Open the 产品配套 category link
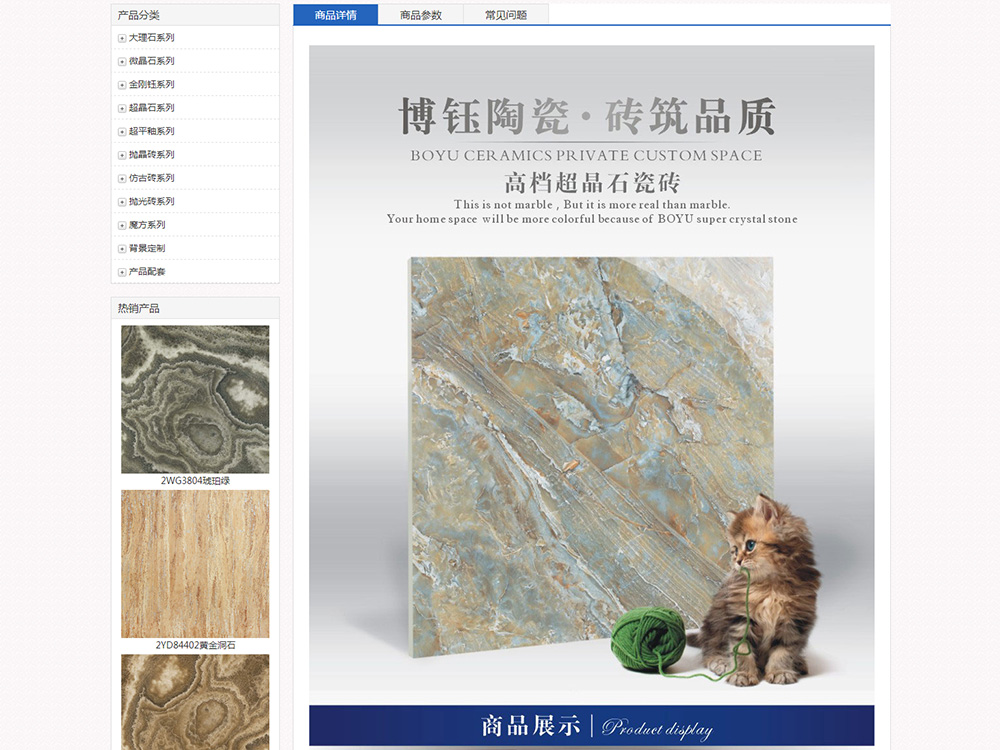Viewport: 1000px width, 750px height. pos(147,272)
